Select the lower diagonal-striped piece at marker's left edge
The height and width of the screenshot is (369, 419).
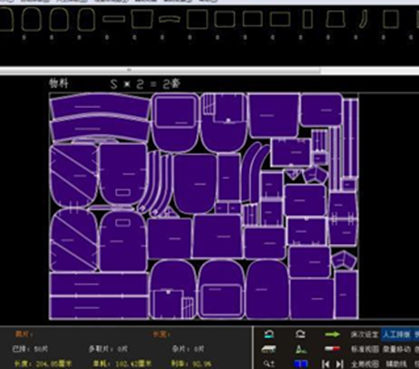coord(73,239)
